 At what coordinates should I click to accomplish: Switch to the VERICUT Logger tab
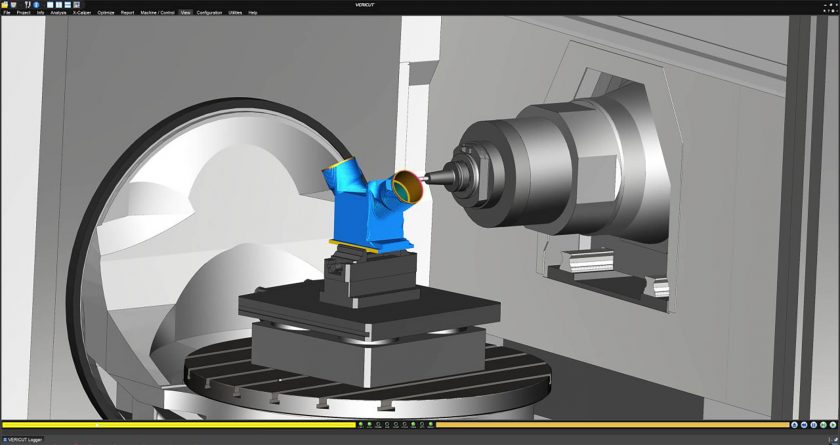pos(22,439)
